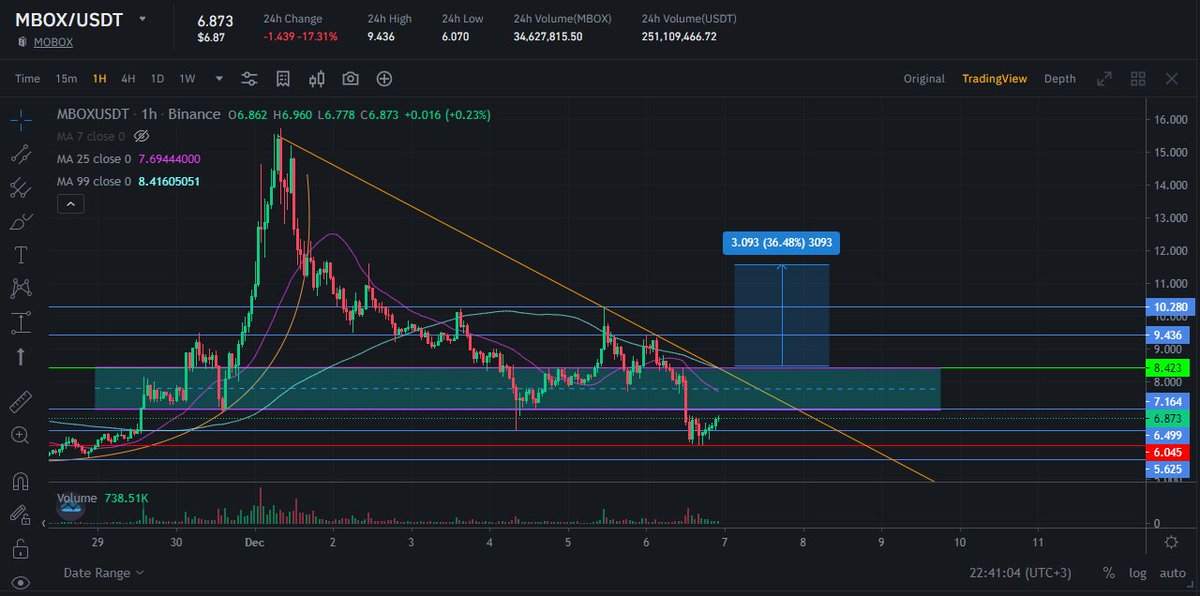Click the plus circle add icon
The width and height of the screenshot is (1200, 596).
(x=384, y=78)
